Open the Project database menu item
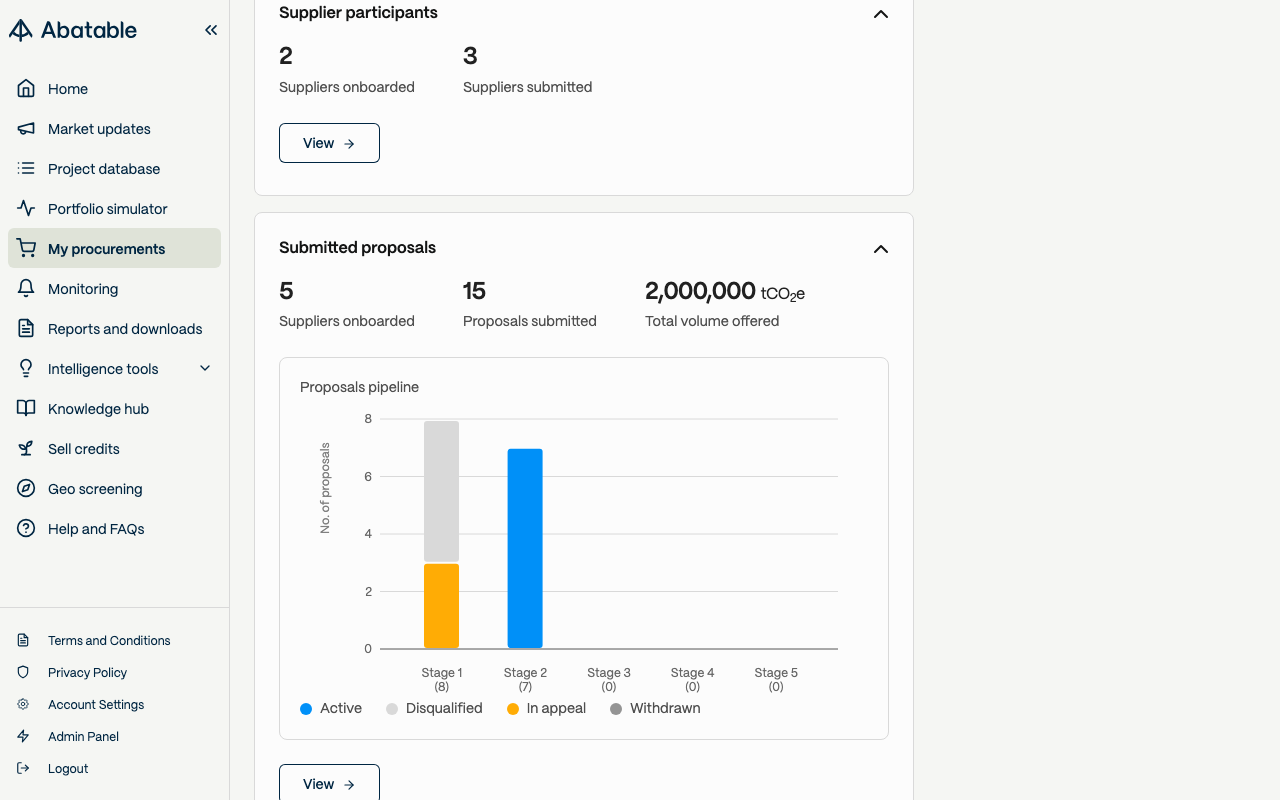The height and width of the screenshot is (800, 1280). [x=104, y=169]
